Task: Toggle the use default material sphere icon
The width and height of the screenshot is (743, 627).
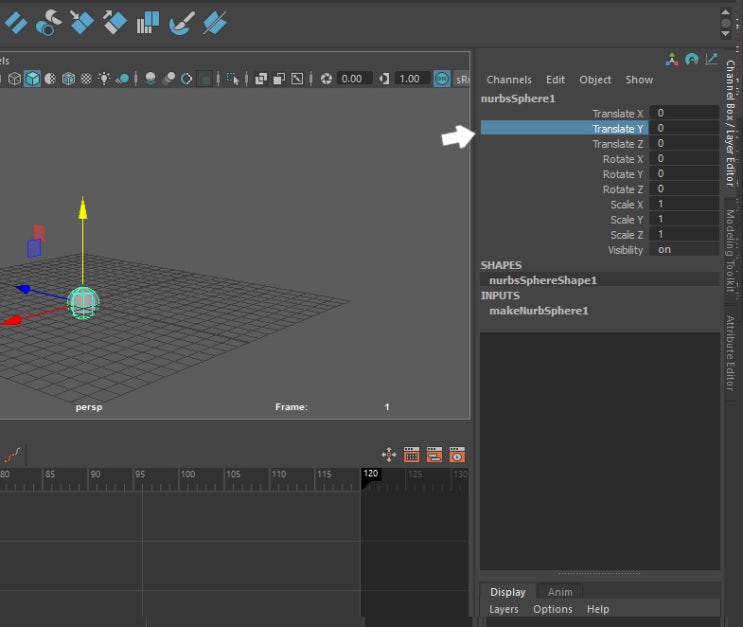Action: pyautogui.click(x=50, y=79)
